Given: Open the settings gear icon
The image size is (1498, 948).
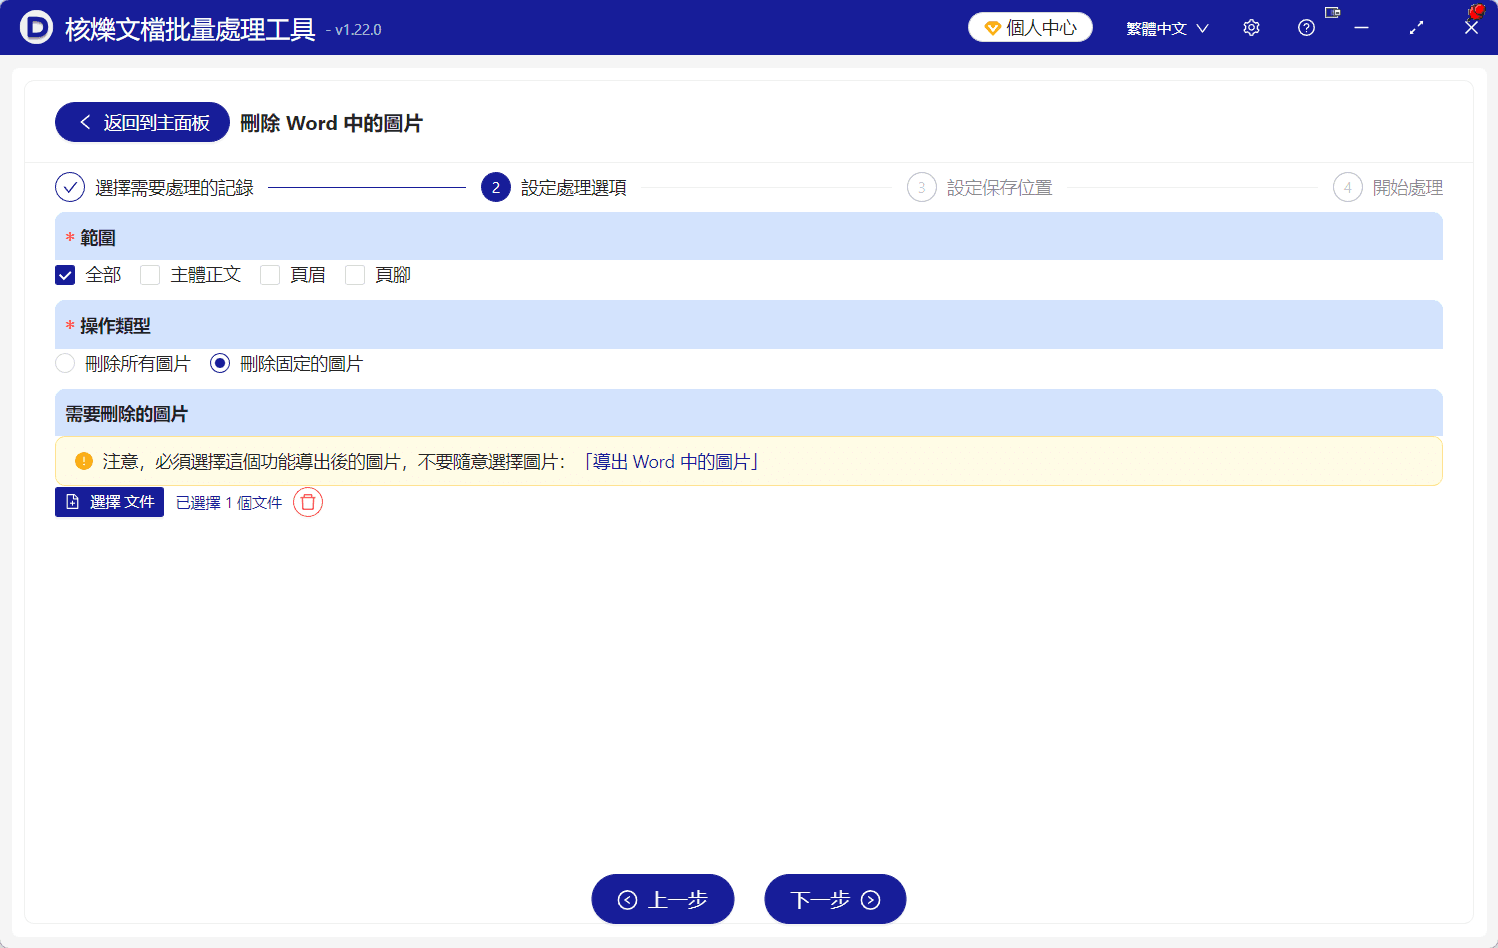Looking at the screenshot, I should [x=1250, y=27].
